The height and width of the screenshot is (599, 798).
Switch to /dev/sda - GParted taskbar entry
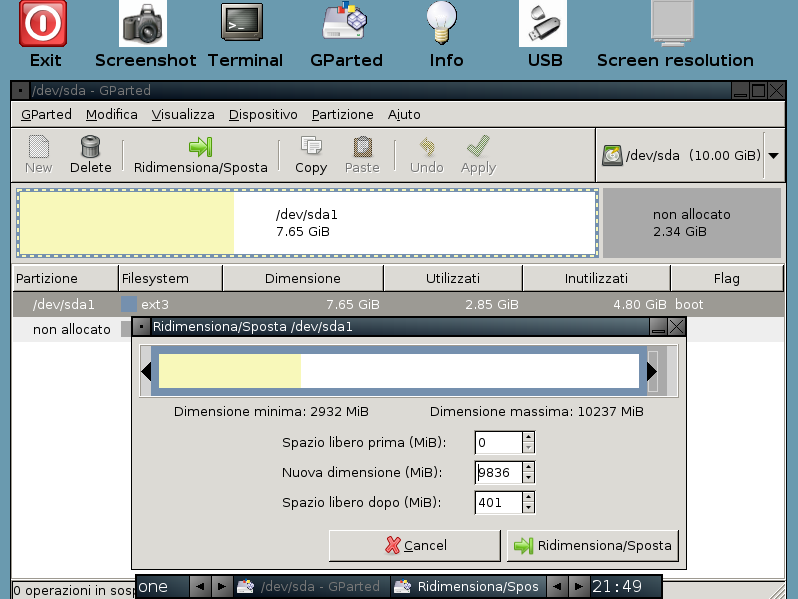[311, 586]
